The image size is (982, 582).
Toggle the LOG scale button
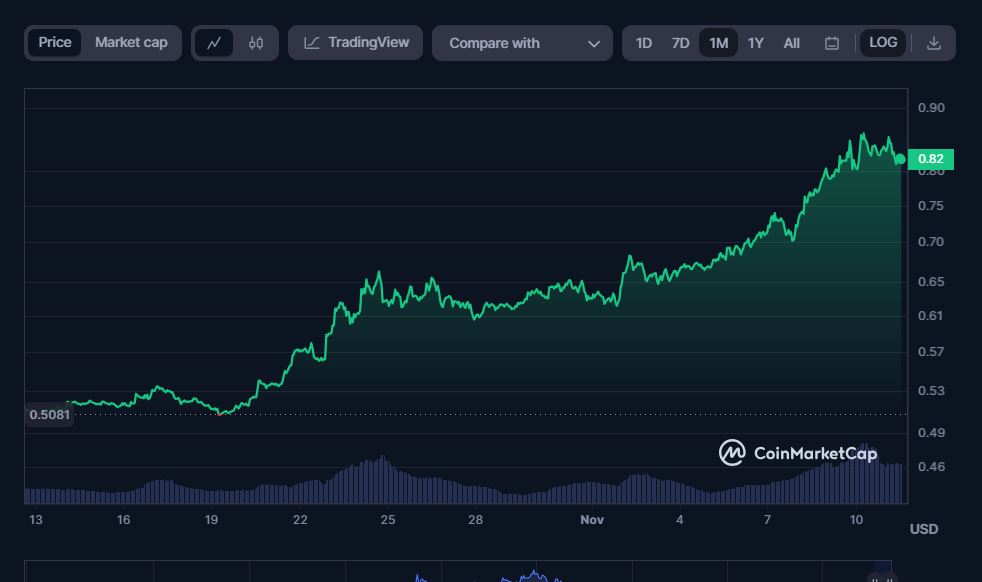pyautogui.click(x=883, y=43)
